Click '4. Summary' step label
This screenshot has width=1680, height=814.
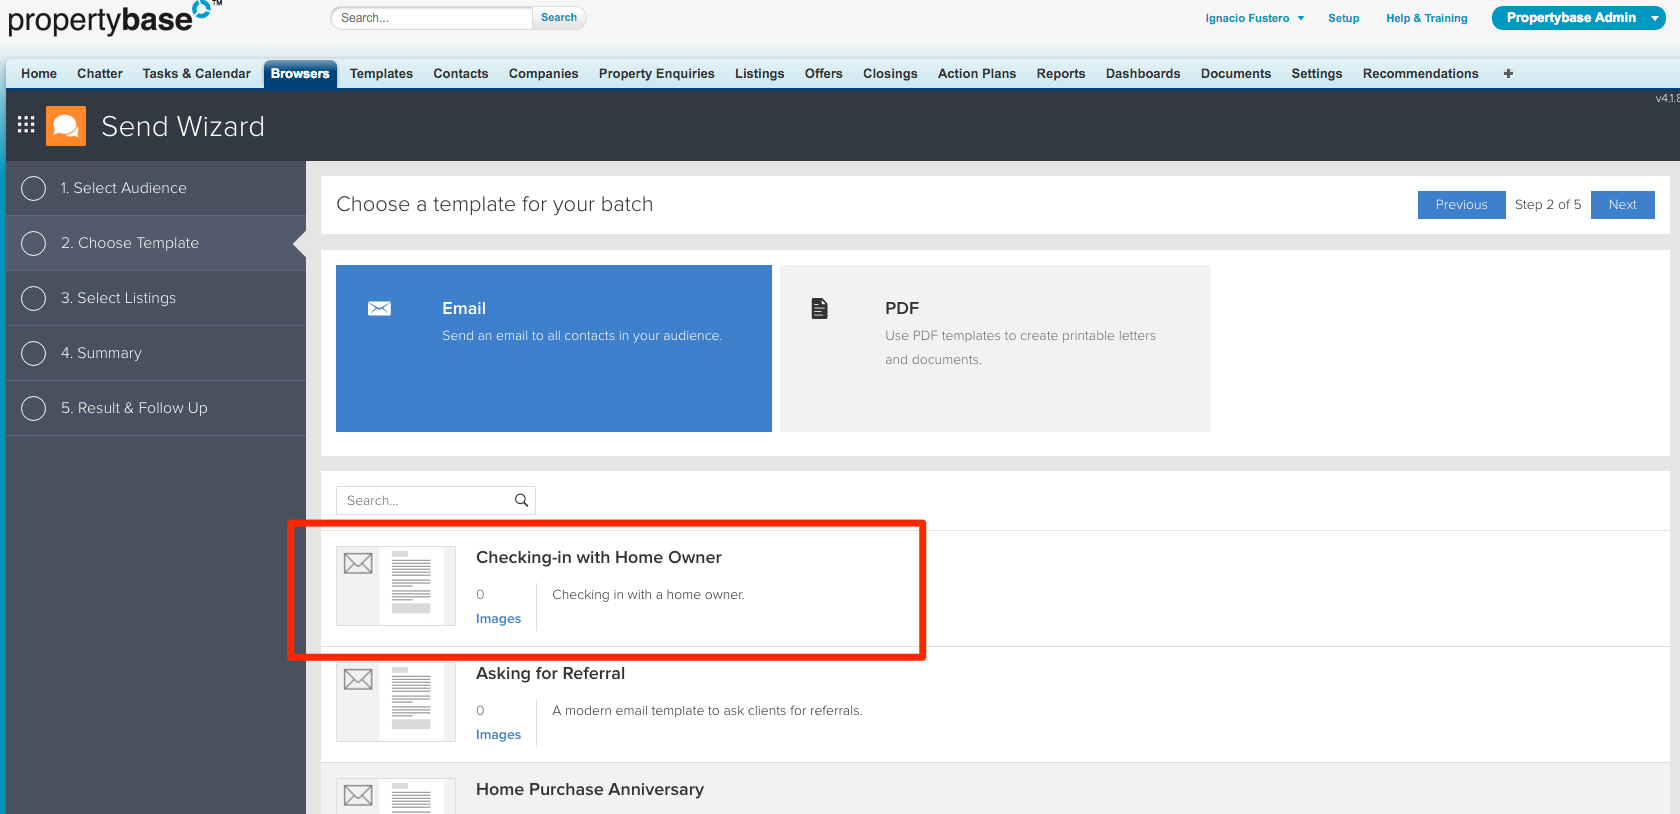[x=101, y=353]
